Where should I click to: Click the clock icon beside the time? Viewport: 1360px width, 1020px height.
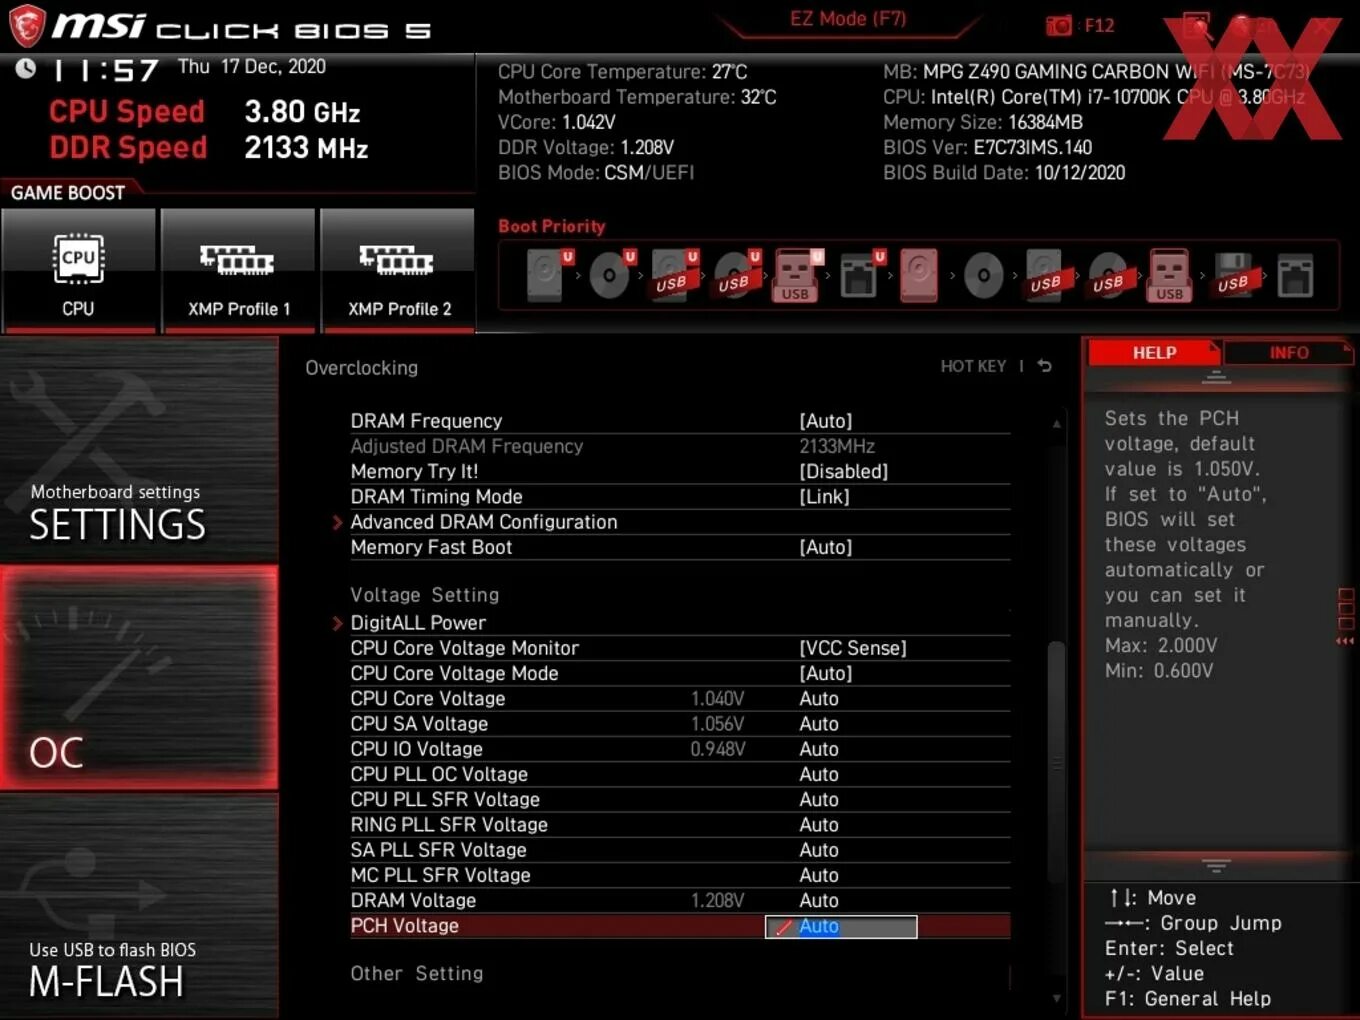(x=26, y=68)
